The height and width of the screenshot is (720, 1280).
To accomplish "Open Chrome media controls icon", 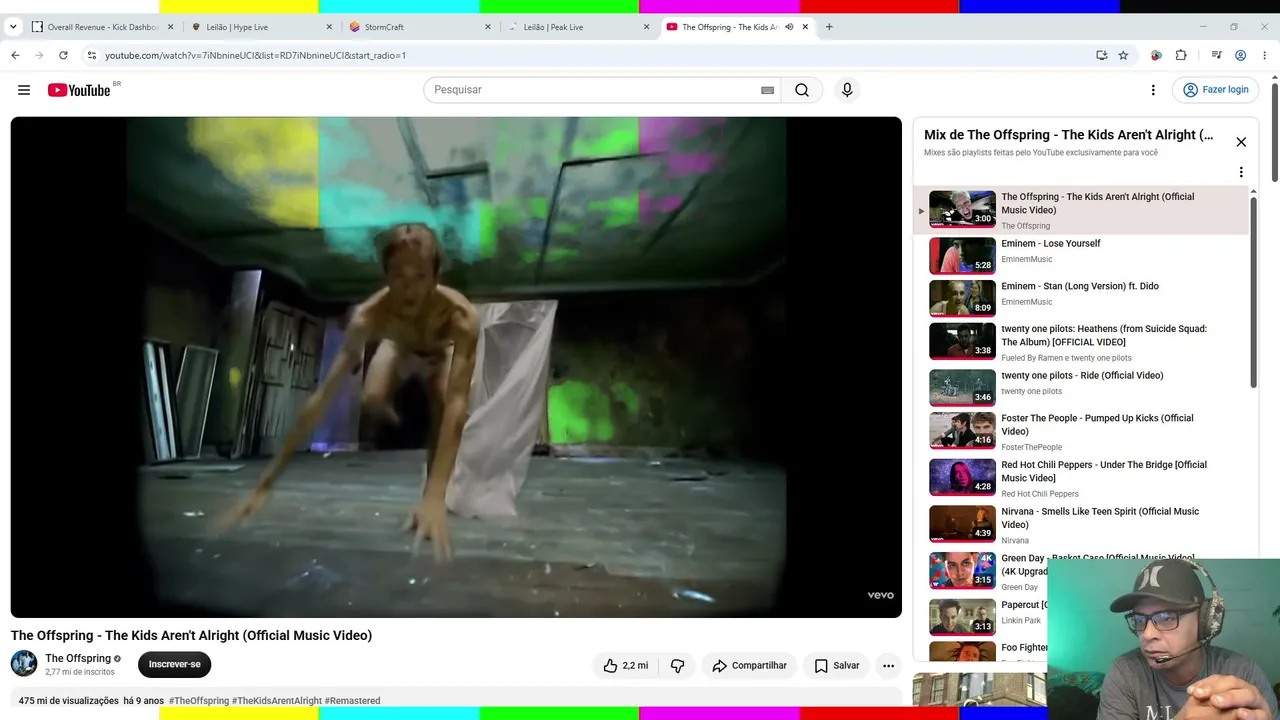I will (1217, 55).
